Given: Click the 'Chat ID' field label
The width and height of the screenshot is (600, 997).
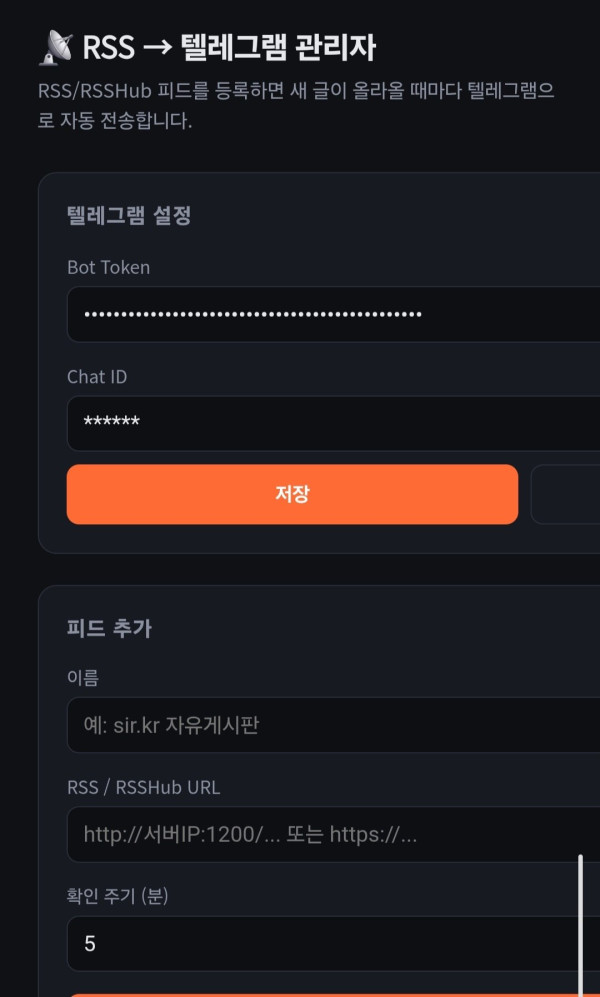Looking at the screenshot, I should click(x=97, y=377).
